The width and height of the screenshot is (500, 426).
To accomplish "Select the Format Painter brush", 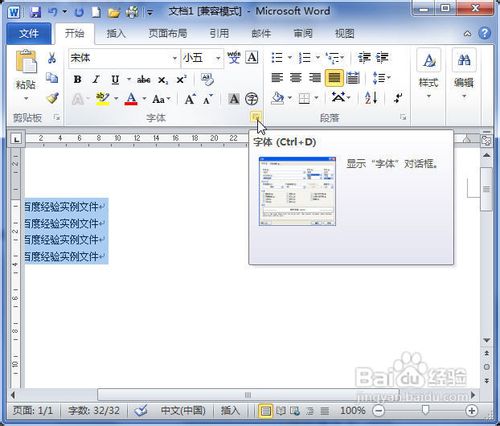I will tap(52, 98).
